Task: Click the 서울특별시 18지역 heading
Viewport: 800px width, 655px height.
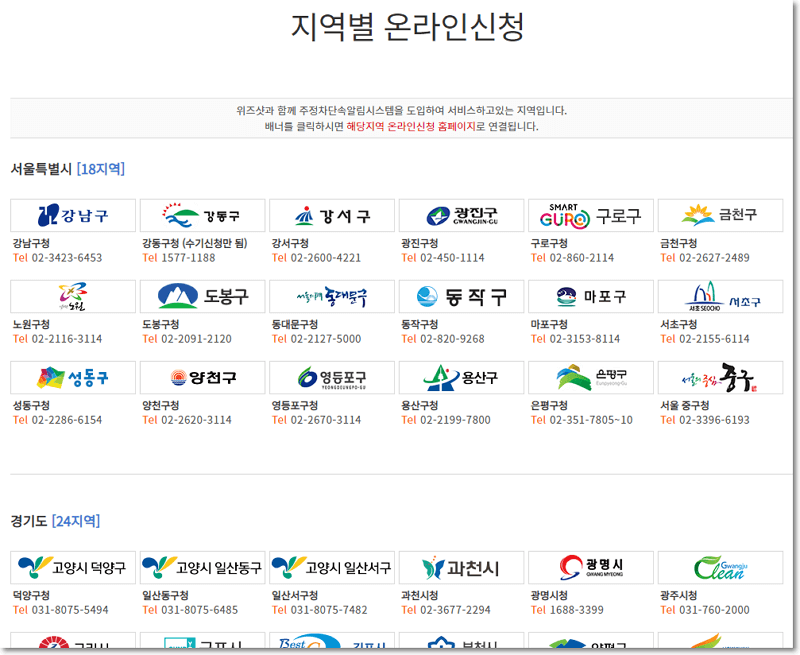Action: tap(67, 169)
